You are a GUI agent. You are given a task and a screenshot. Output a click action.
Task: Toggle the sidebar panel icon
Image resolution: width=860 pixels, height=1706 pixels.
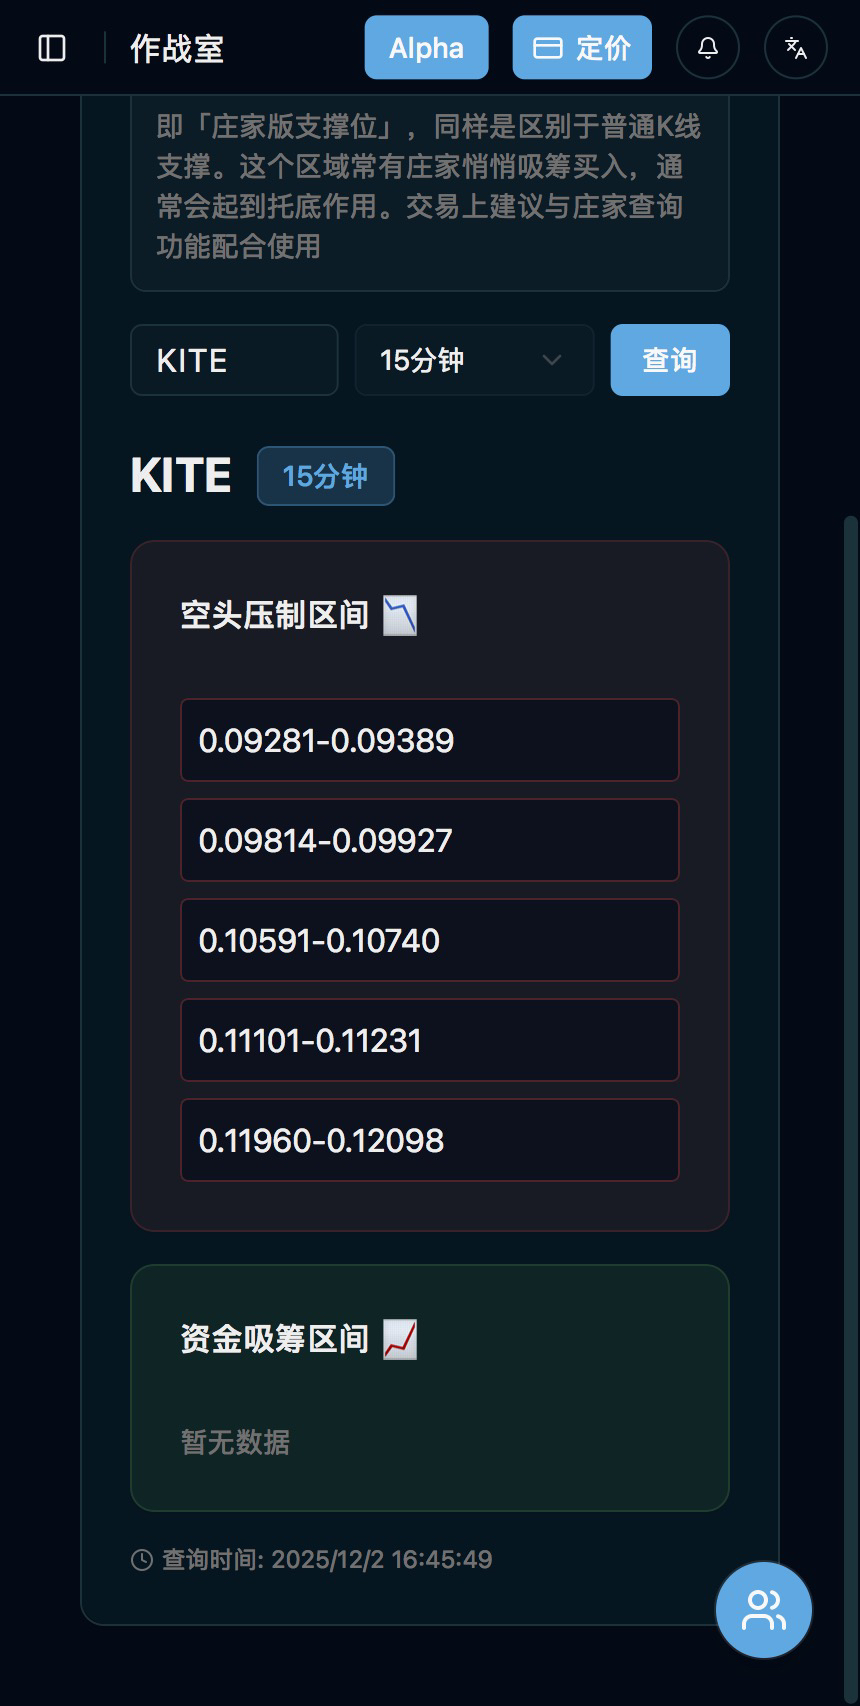(x=52, y=48)
